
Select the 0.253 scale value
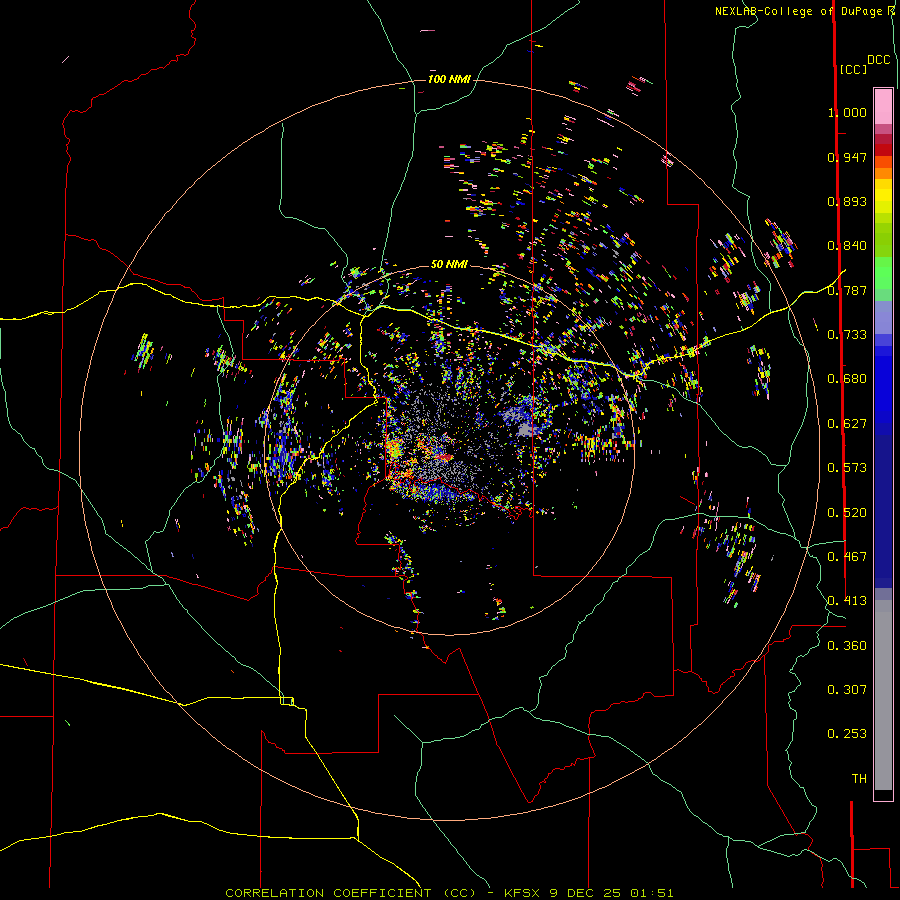(847, 734)
